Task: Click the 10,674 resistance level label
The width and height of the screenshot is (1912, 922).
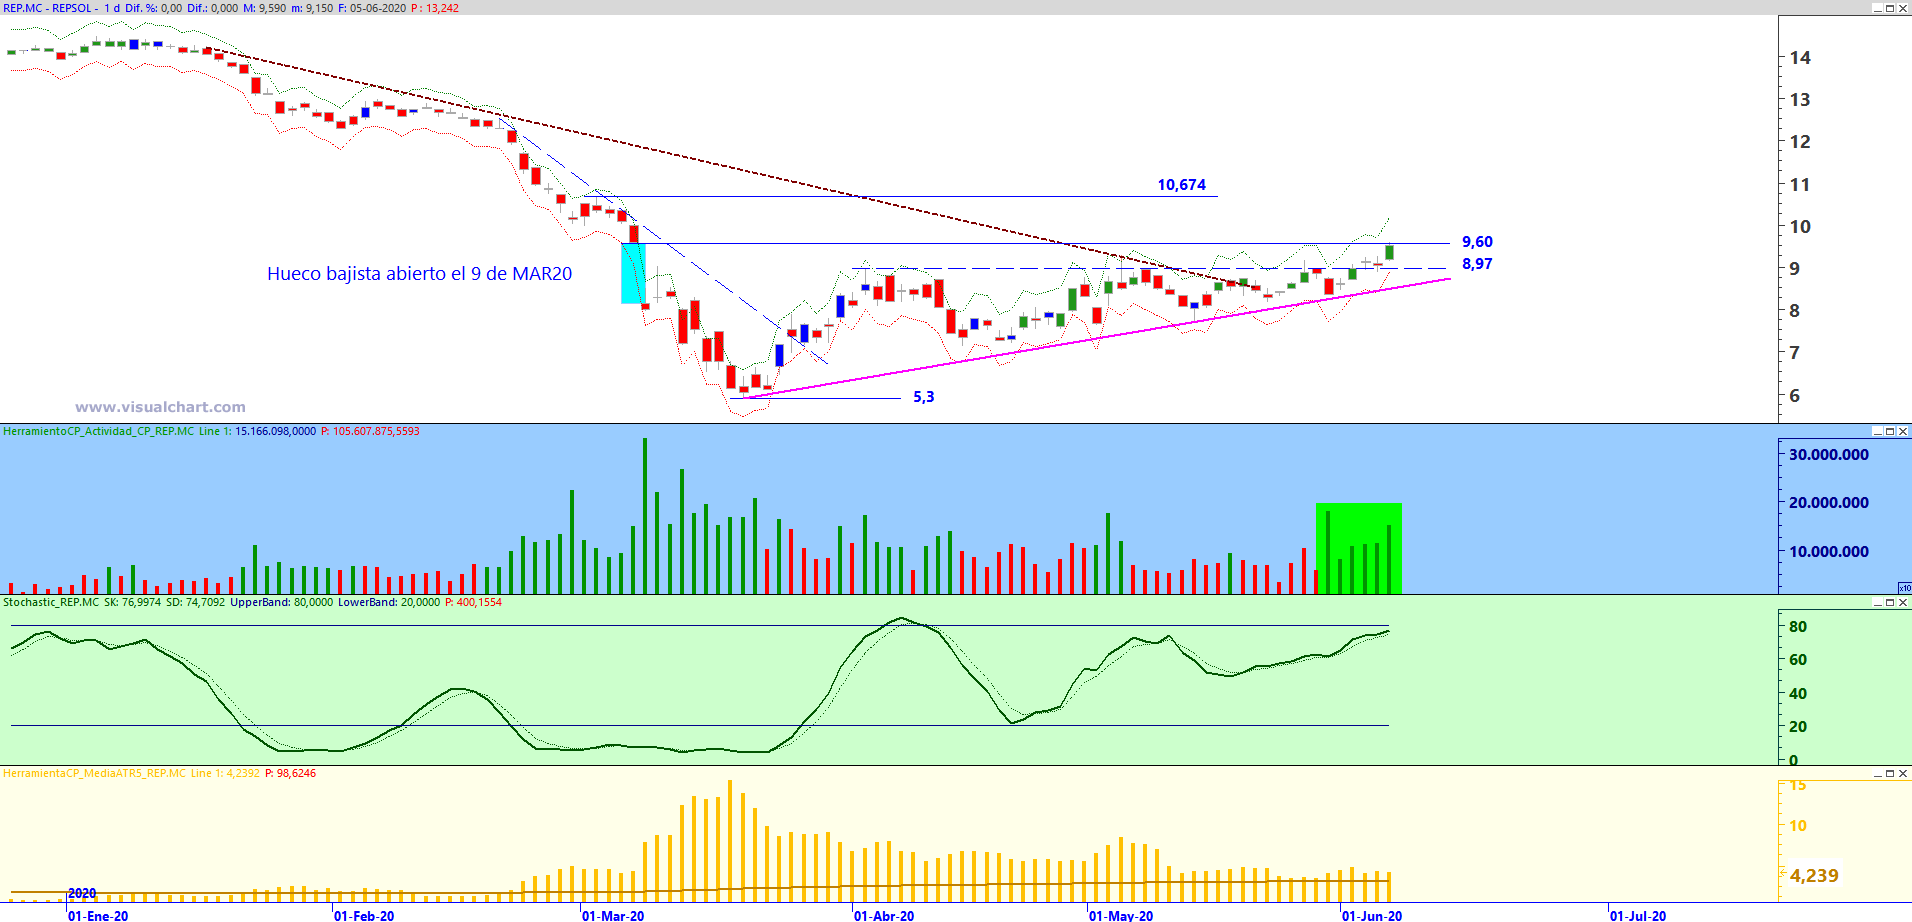Action: click(1182, 185)
